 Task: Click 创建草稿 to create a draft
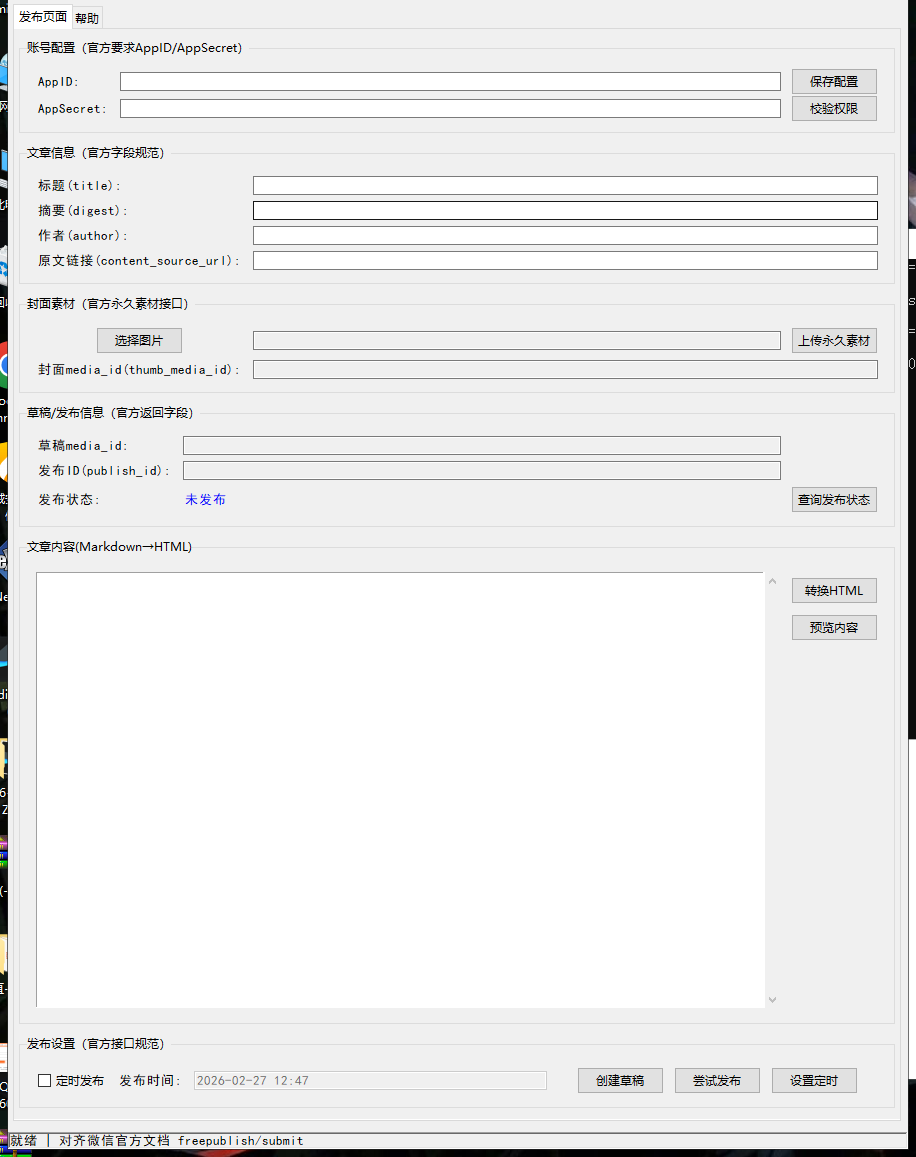(x=620, y=1080)
